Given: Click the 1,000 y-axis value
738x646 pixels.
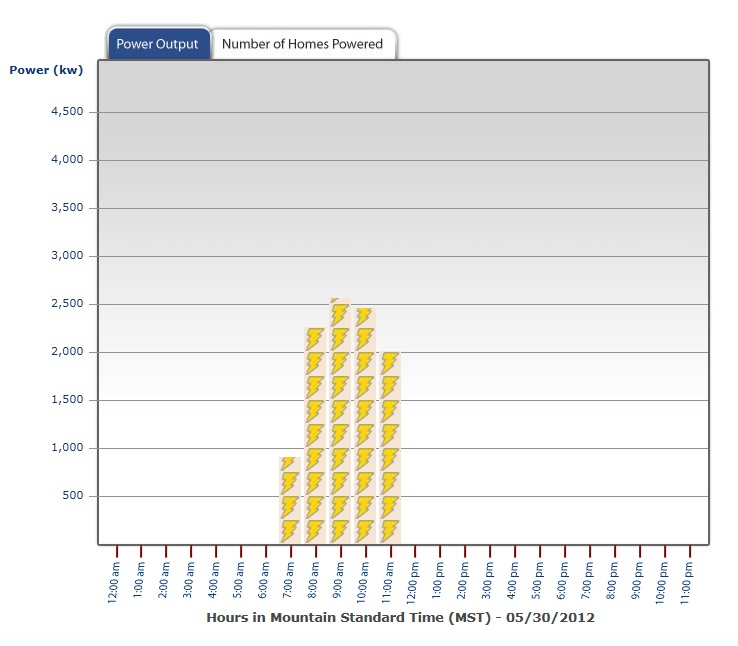Looking at the screenshot, I should [67, 447].
